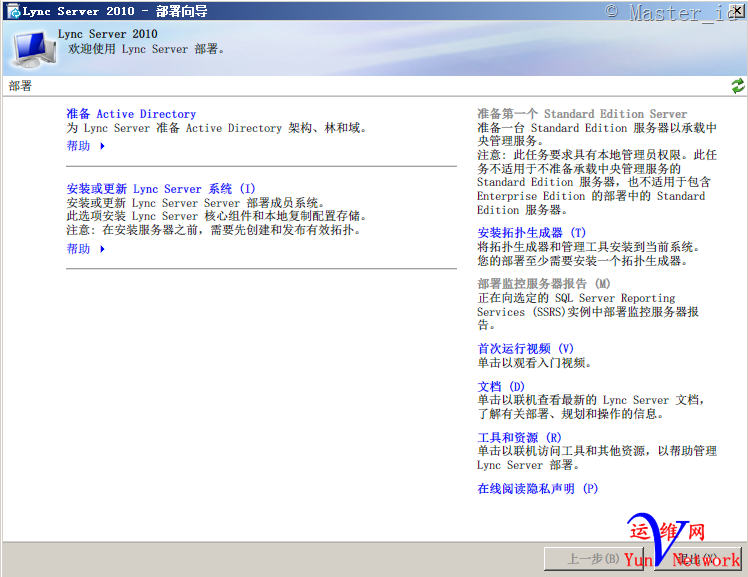Viewport: 748px width, 577px height.
Task: Click the Lync title bar application icon
Action: (13, 11)
